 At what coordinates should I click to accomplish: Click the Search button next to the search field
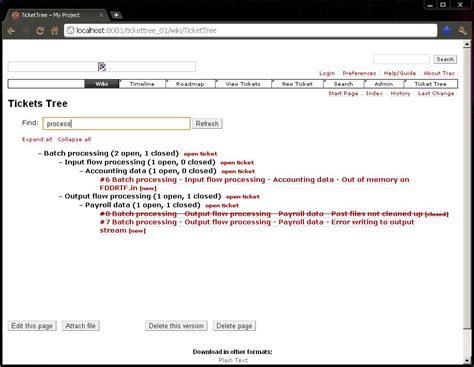(445, 59)
